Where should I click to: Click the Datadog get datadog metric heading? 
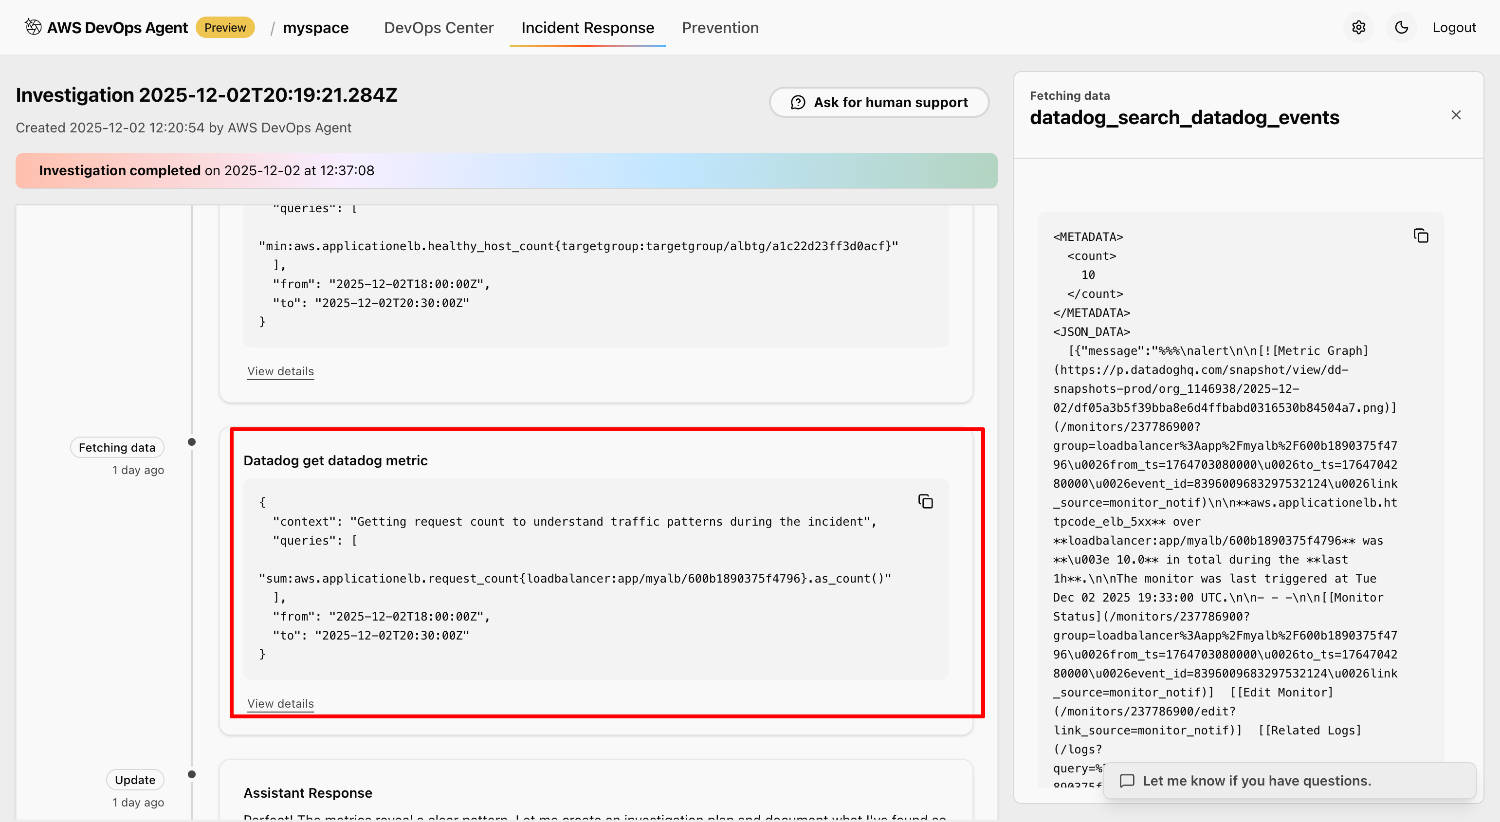336,461
